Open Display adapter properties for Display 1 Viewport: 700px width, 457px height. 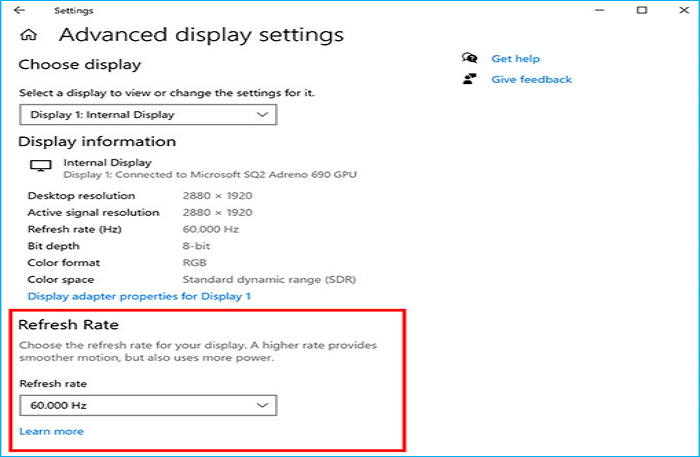click(x=139, y=296)
